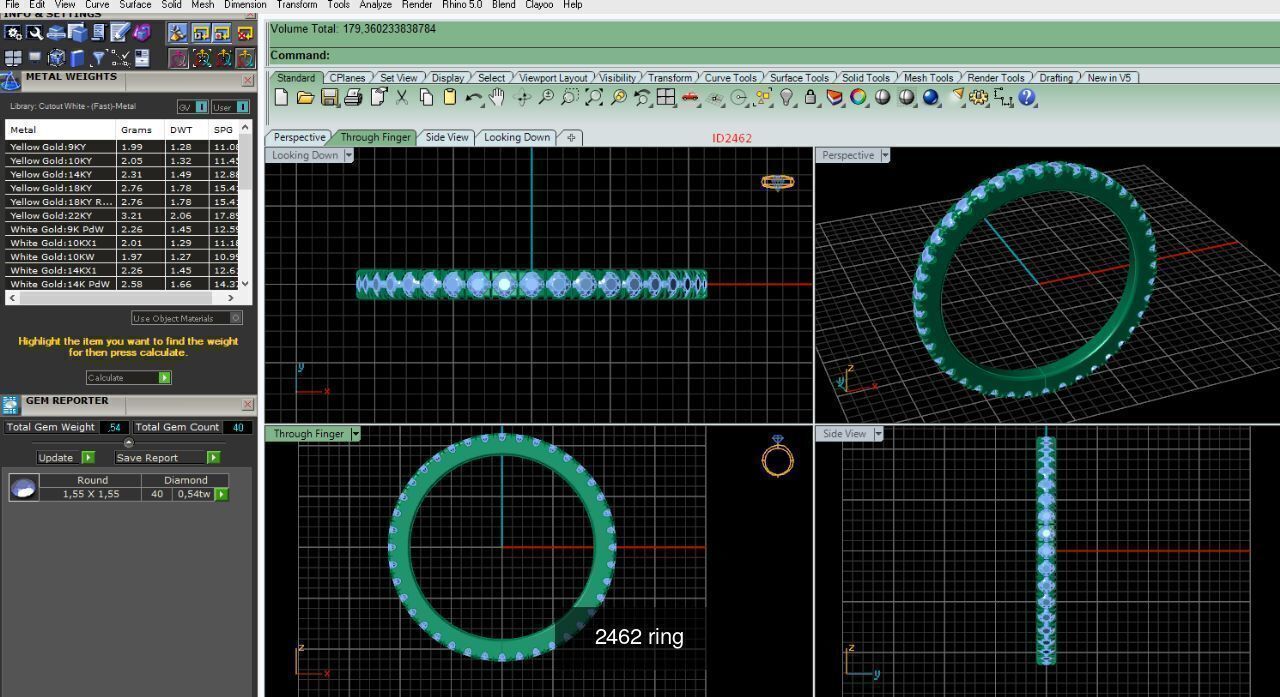Select the Pan hand tool

click(497, 97)
